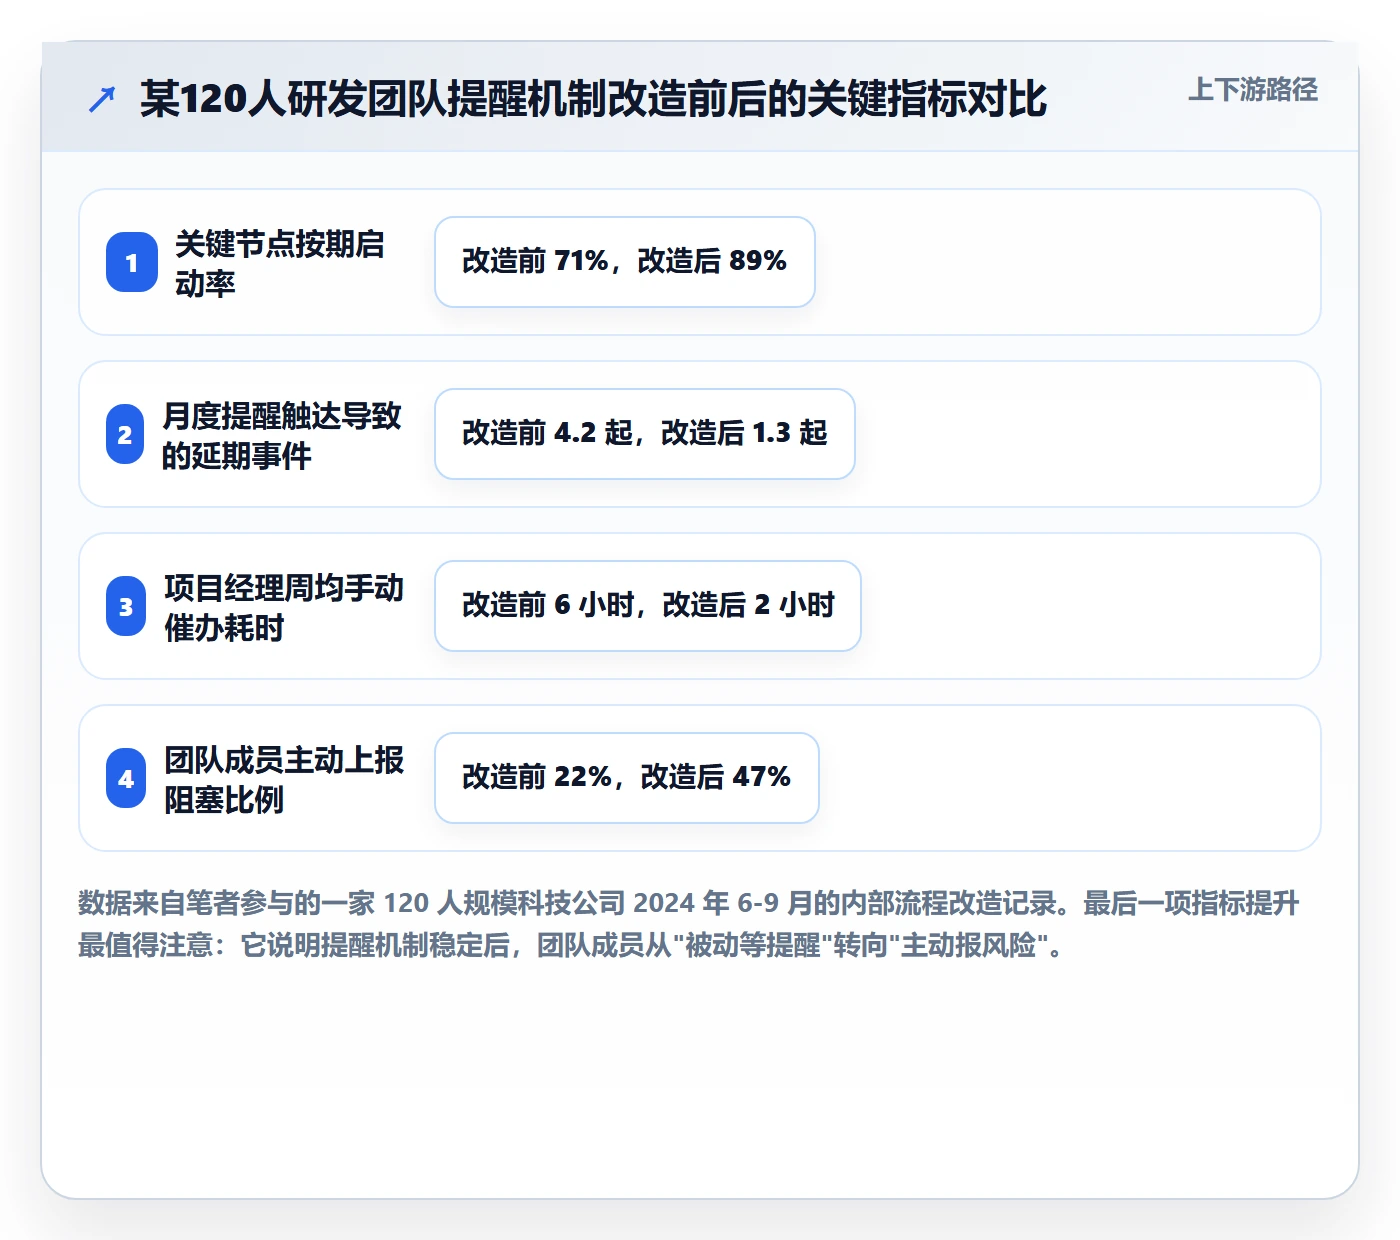Click the footnote paragraph starting with 数据来自笔者参与的
The image size is (1400, 1240).
coord(689,924)
